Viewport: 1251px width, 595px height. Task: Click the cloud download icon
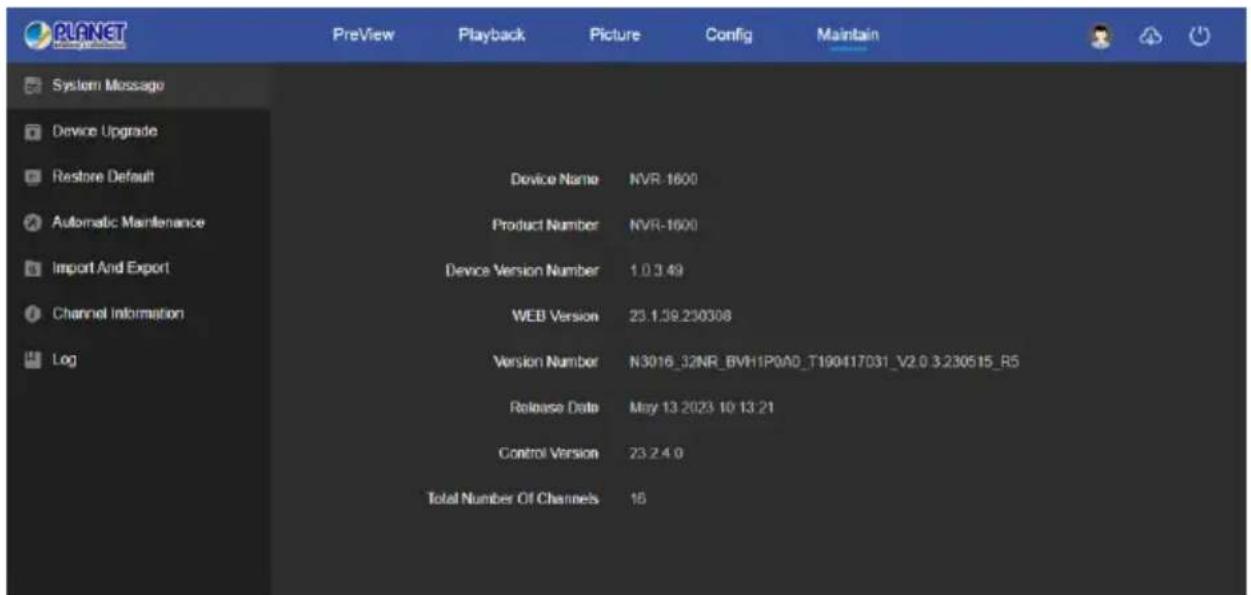pyautogui.click(x=1151, y=35)
